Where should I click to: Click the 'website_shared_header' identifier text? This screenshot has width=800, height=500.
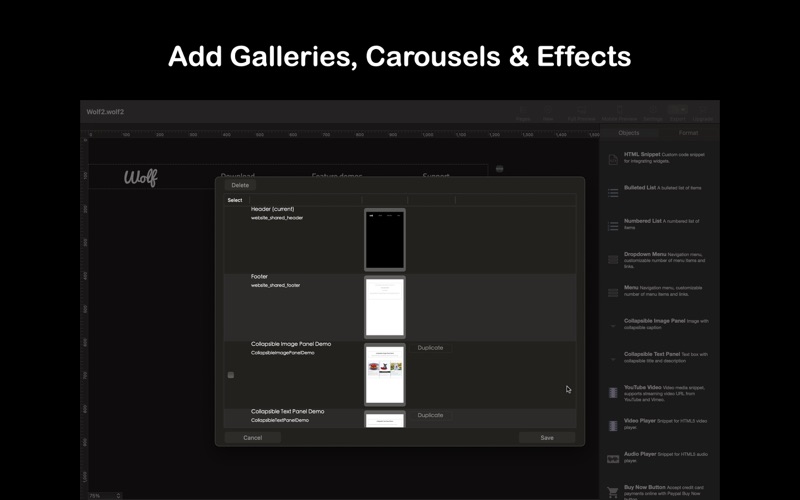pyautogui.click(x=277, y=218)
